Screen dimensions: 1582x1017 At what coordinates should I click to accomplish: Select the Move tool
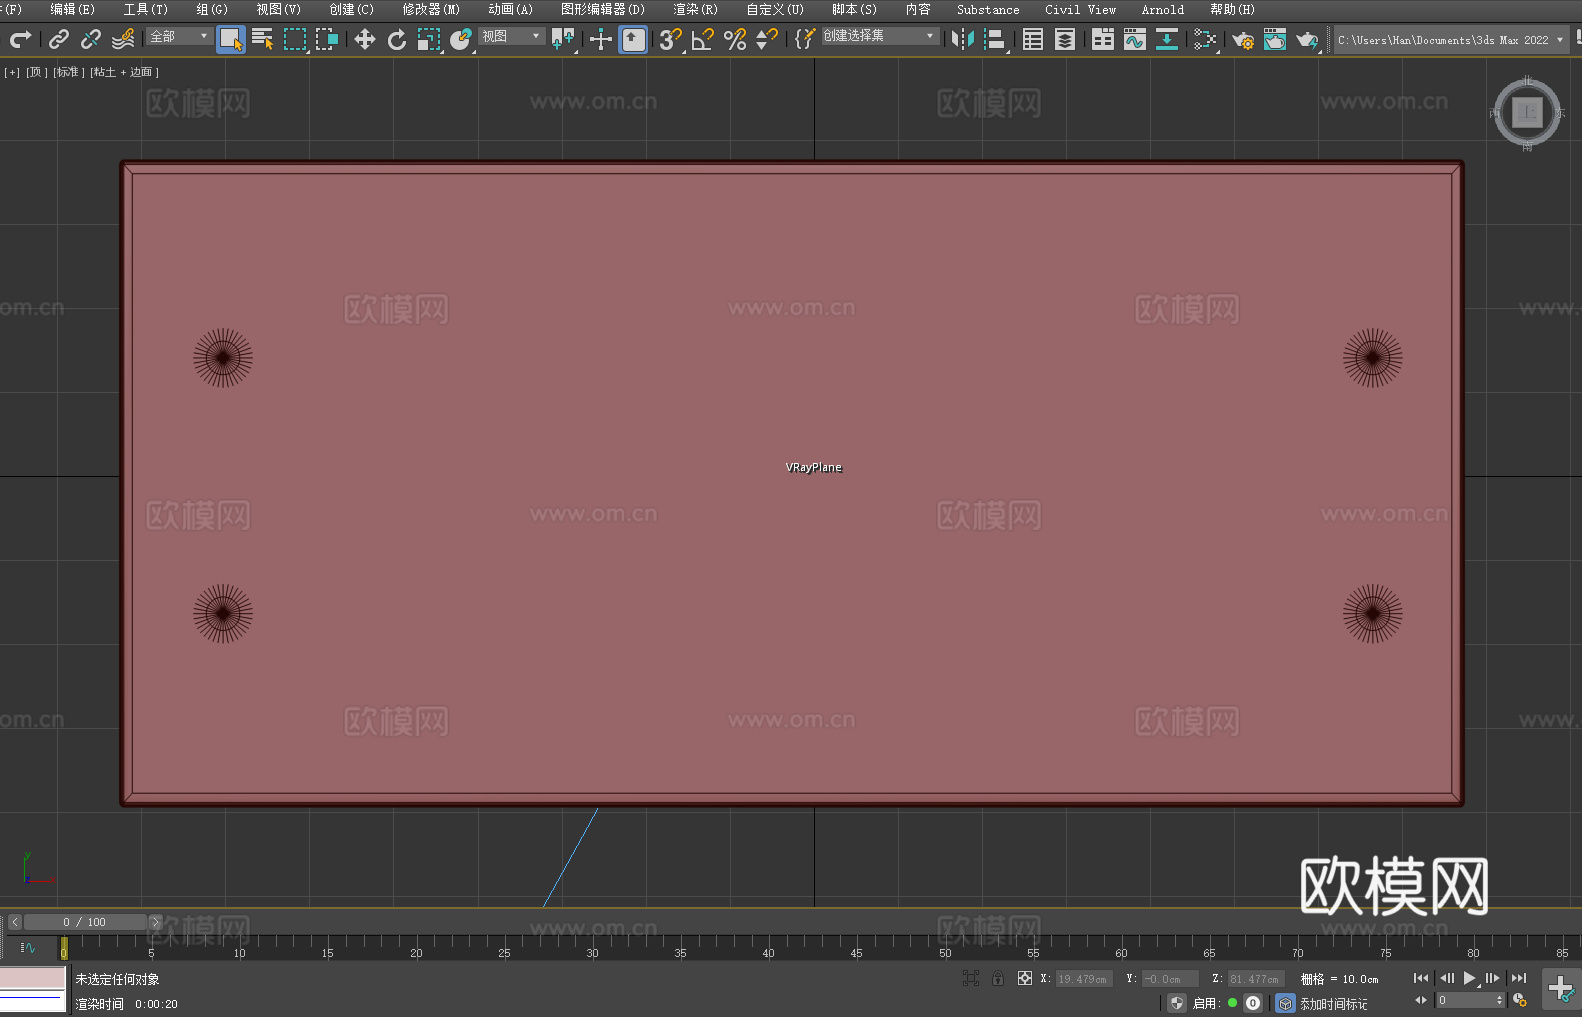click(x=365, y=39)
